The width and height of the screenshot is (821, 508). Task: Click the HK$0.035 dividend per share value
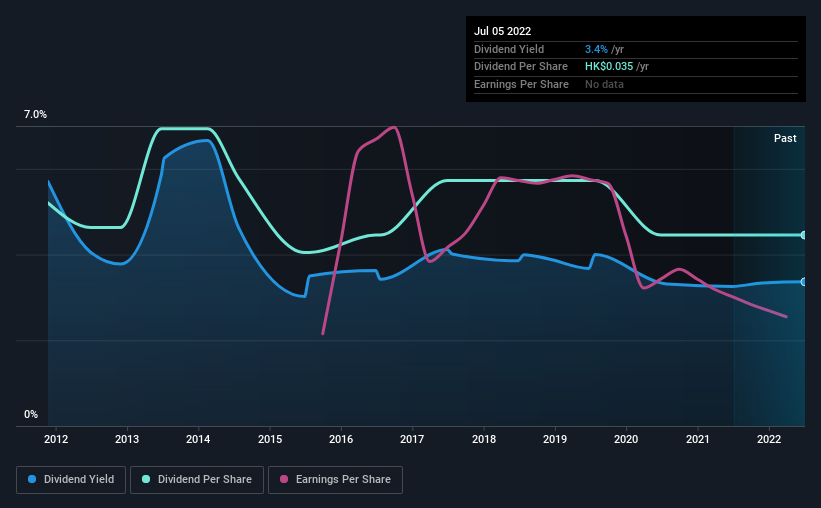pos(609,67)
